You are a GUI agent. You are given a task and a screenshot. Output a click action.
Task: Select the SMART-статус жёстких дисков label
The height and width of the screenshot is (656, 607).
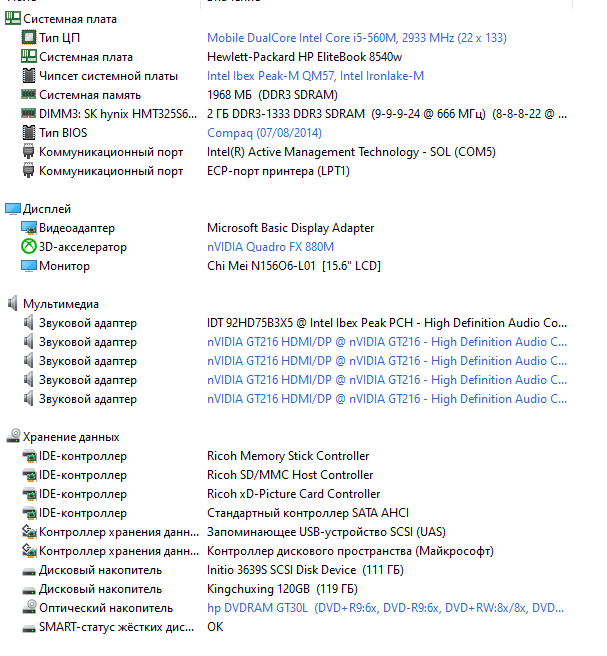click(116, 627)
